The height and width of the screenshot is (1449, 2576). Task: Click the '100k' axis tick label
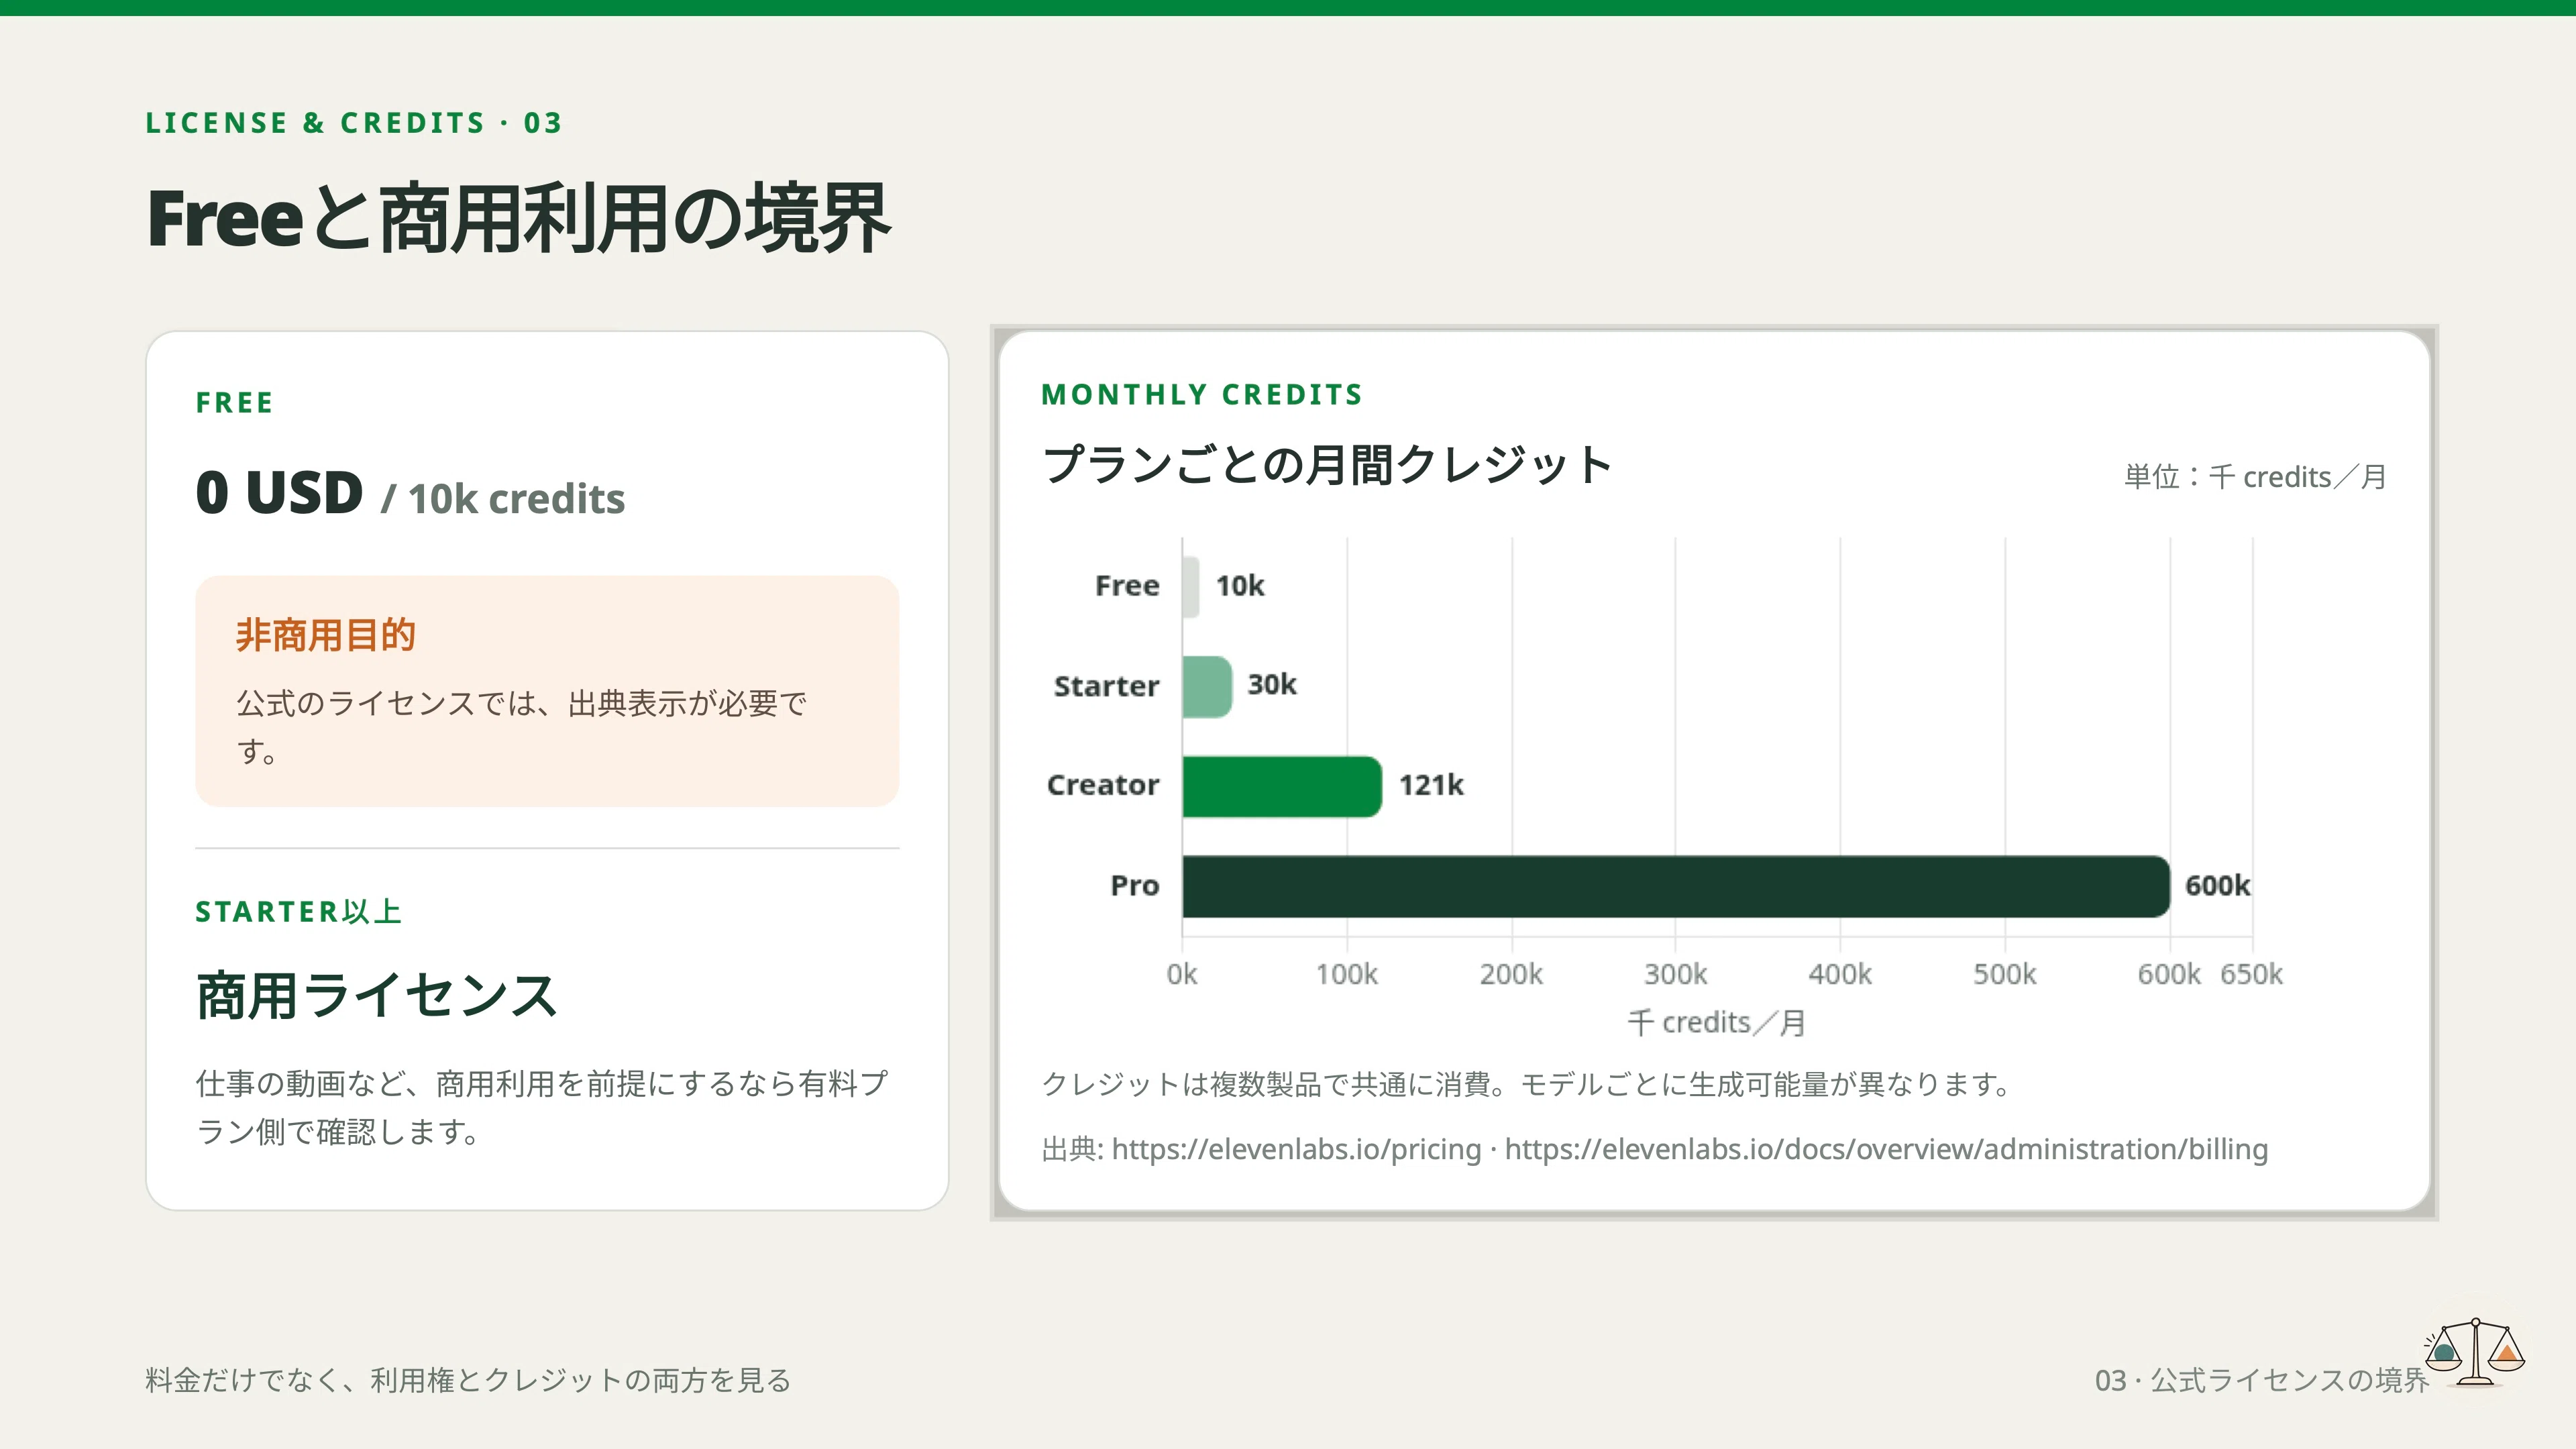(1347, 974)
